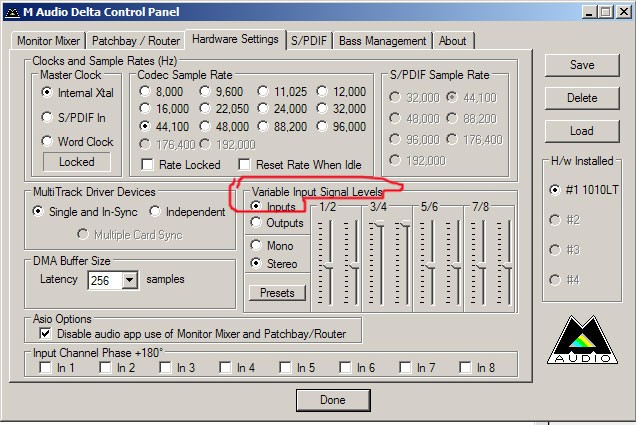Click the M-Audio logo graphic

pos(582,340)
